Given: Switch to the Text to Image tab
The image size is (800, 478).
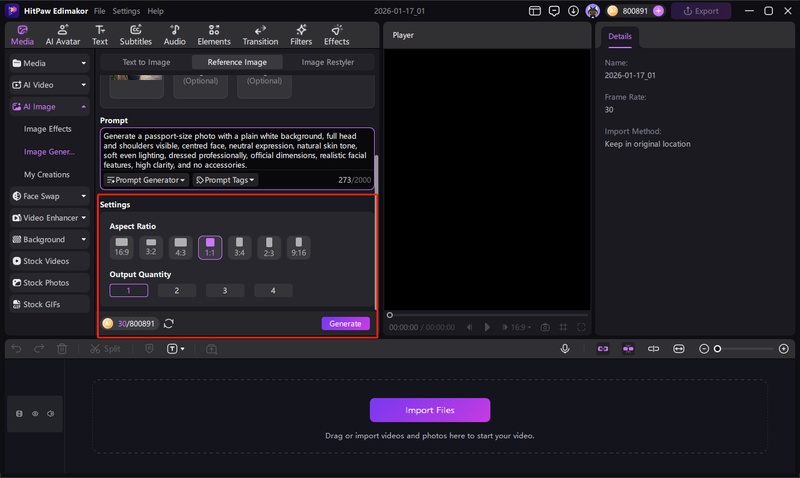Looking at the screenshot, I should point(146,62).
